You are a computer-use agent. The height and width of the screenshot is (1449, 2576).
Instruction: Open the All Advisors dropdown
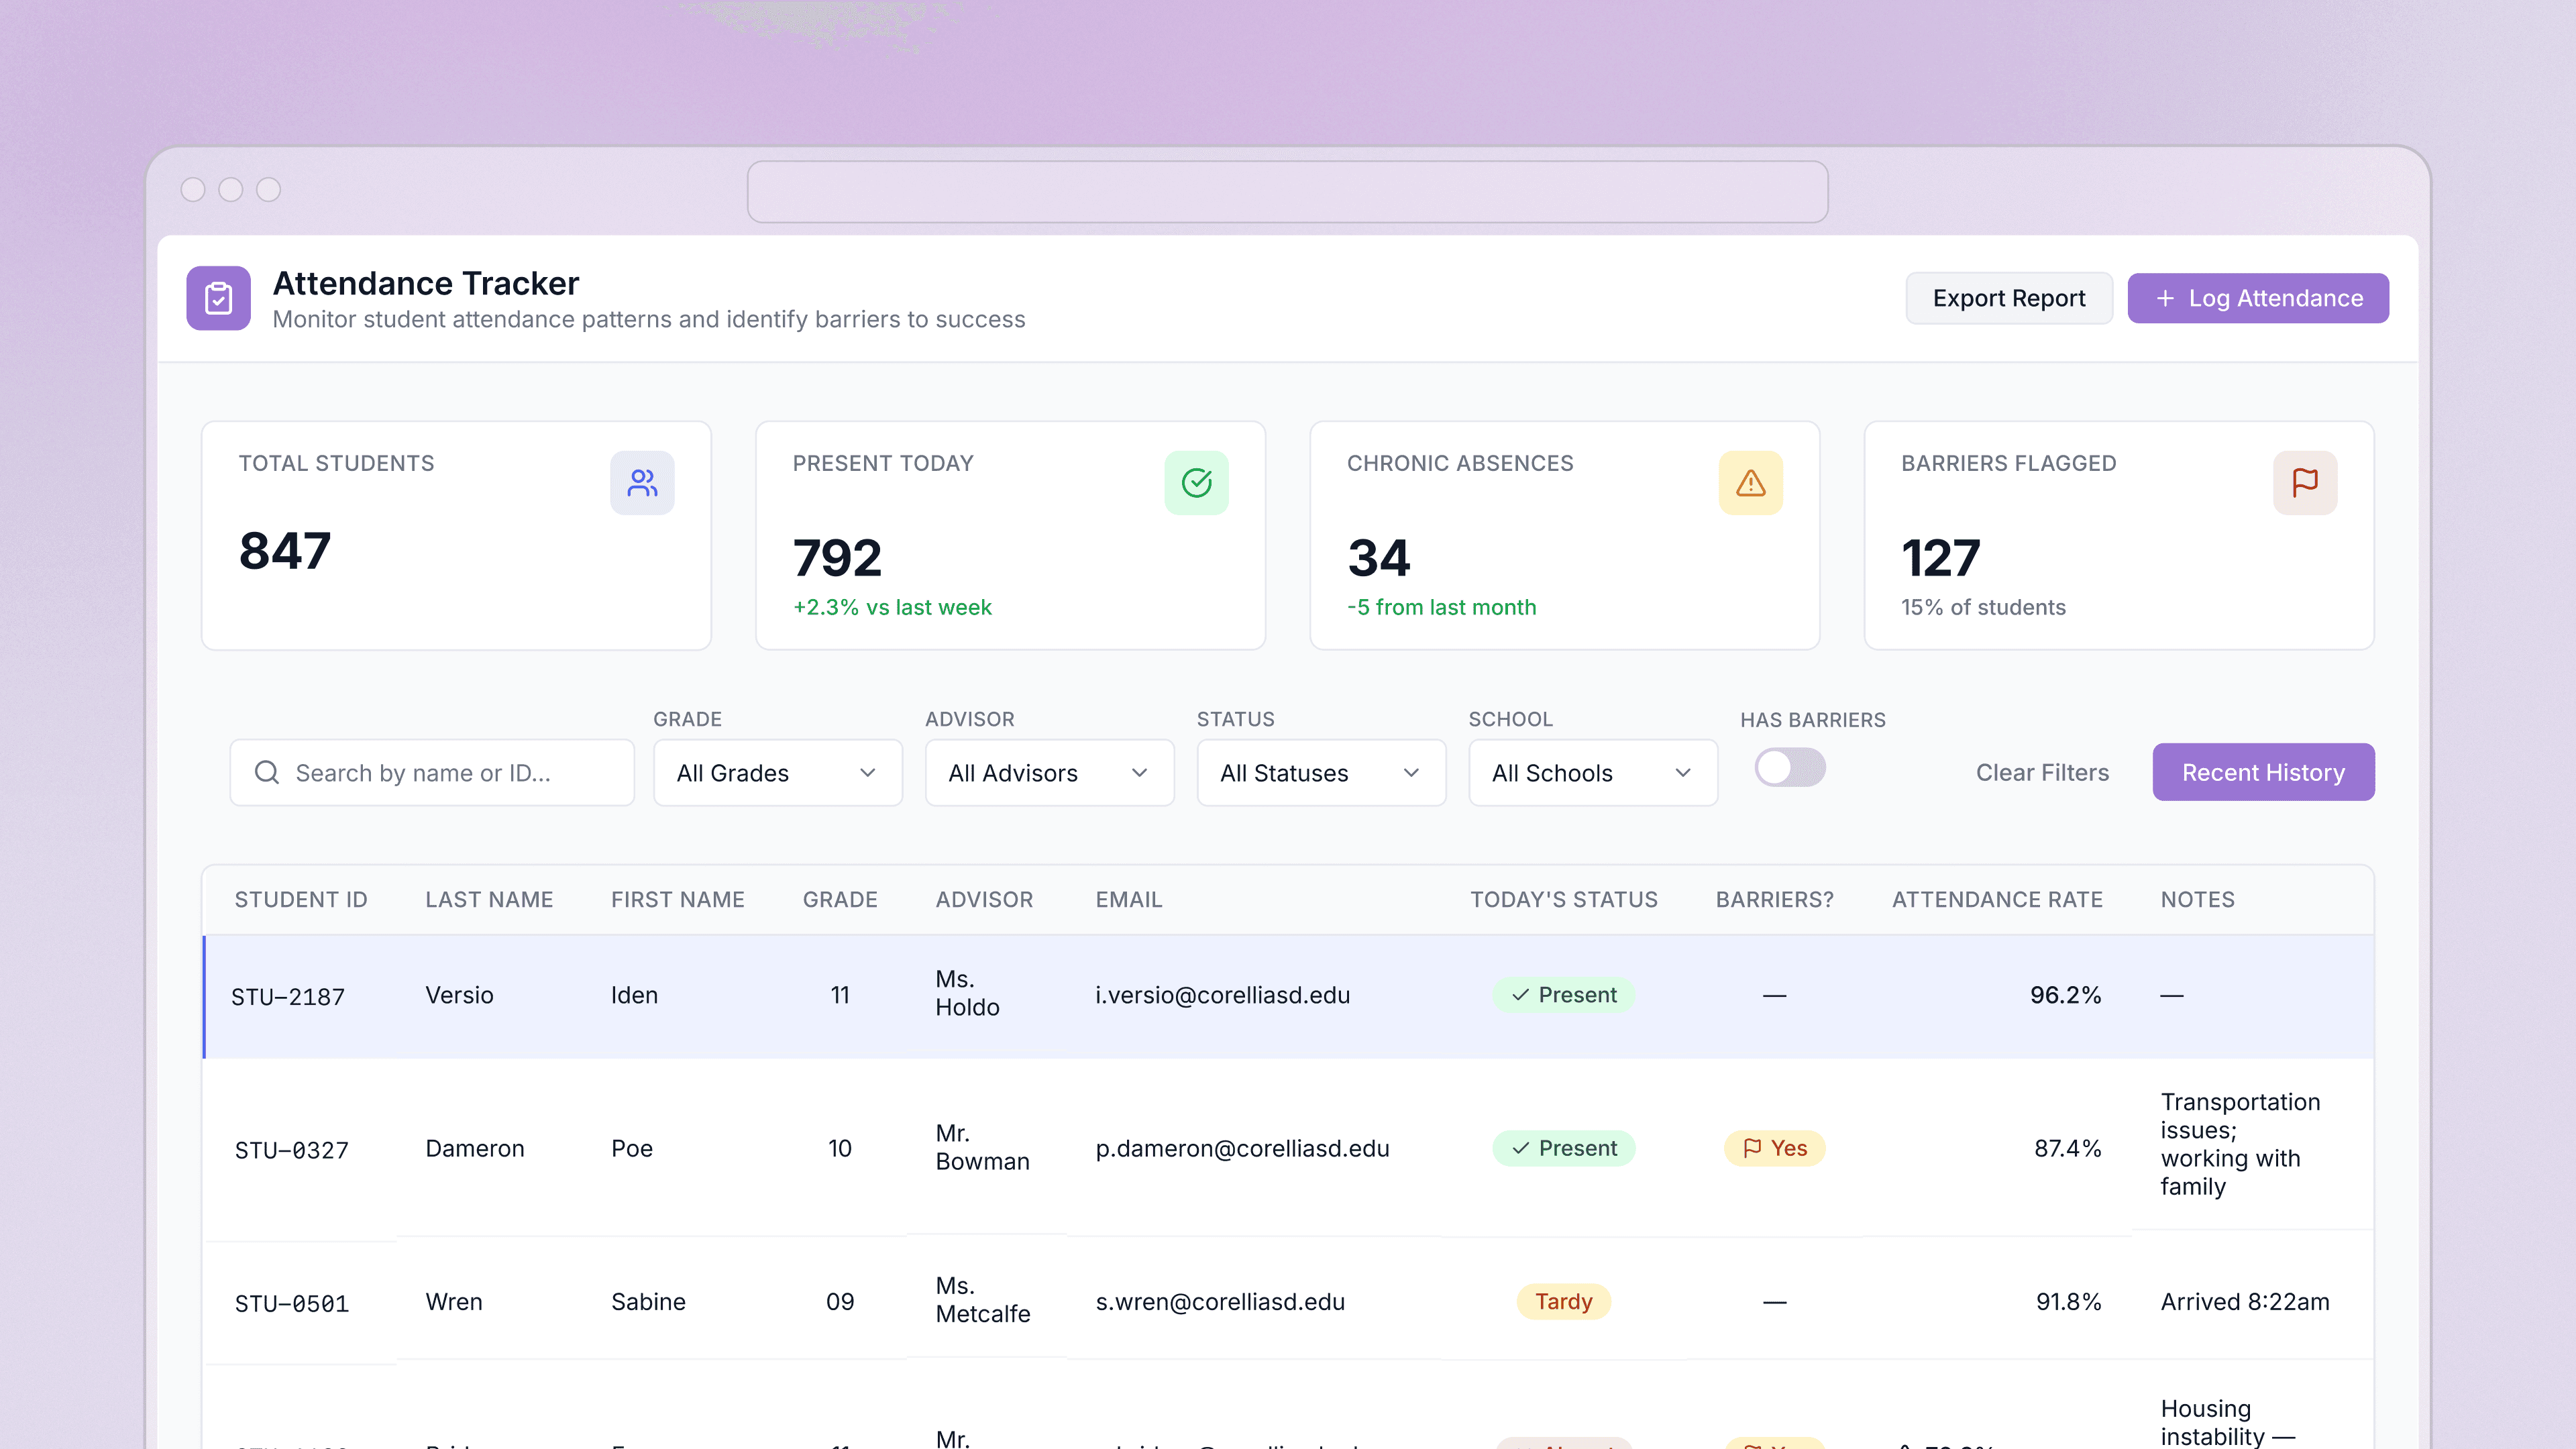(1049, 773)
